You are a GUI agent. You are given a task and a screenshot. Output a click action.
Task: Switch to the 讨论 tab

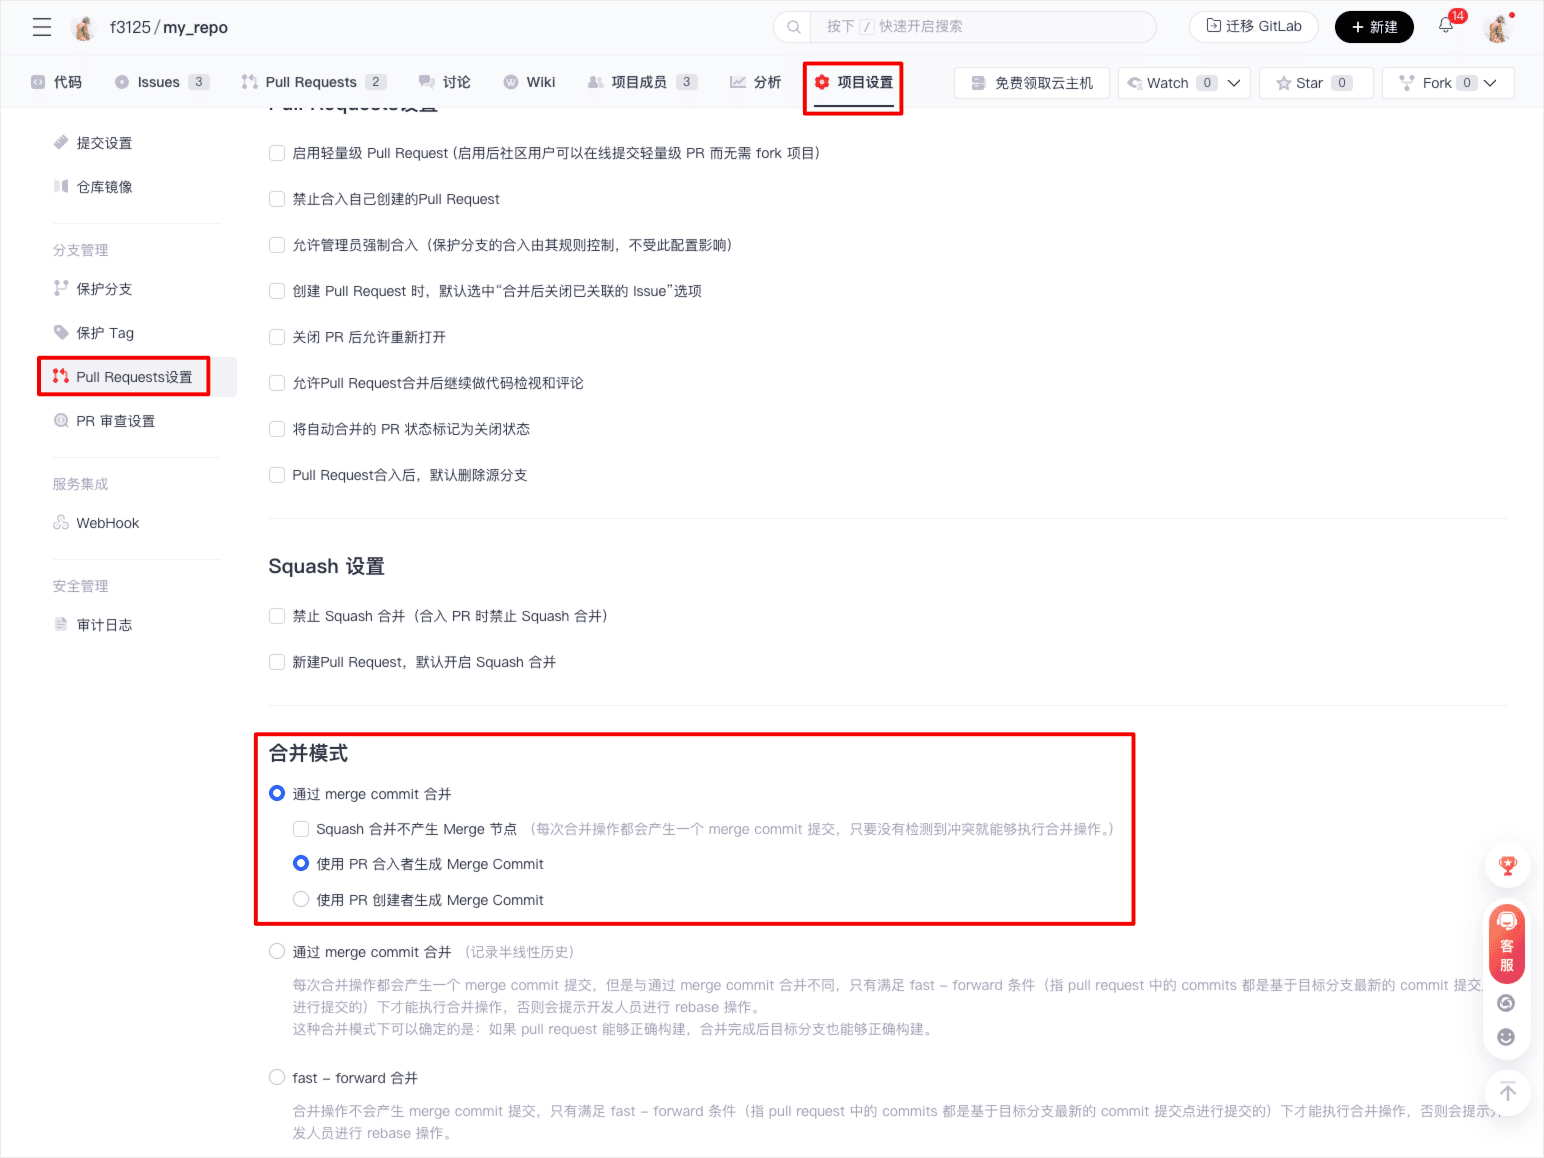[x=445, y=82]
